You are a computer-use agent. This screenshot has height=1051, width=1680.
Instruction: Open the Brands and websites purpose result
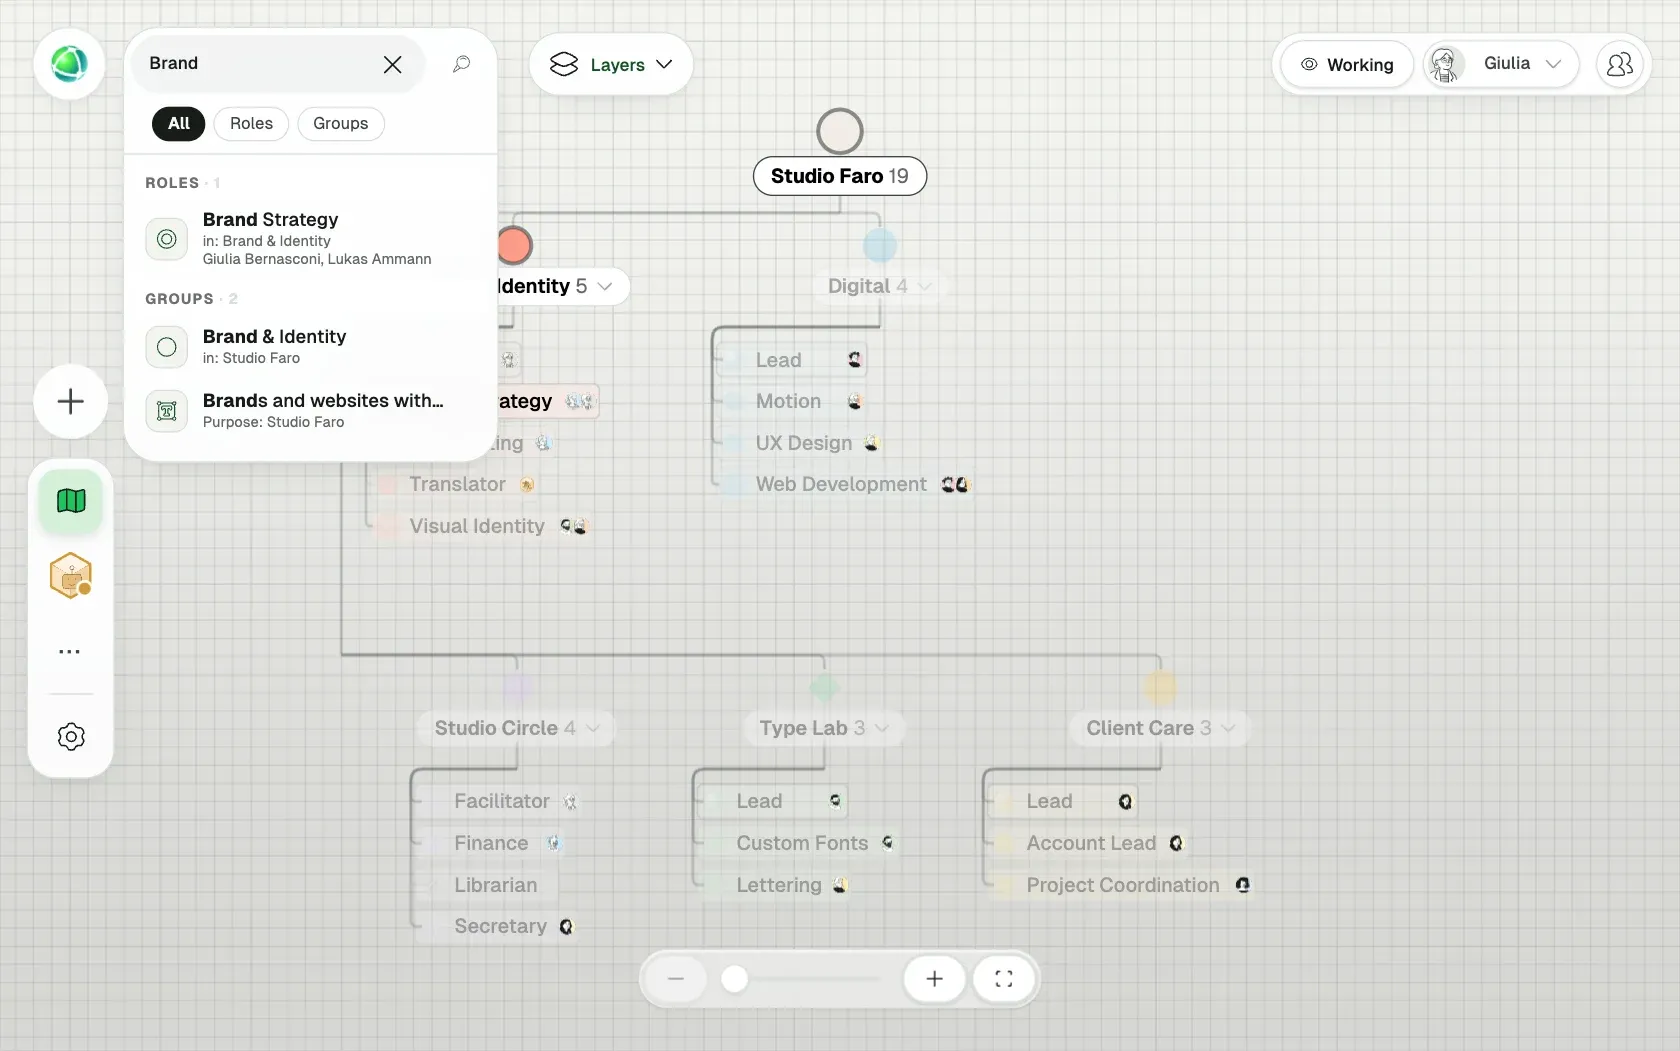(311, 411)
